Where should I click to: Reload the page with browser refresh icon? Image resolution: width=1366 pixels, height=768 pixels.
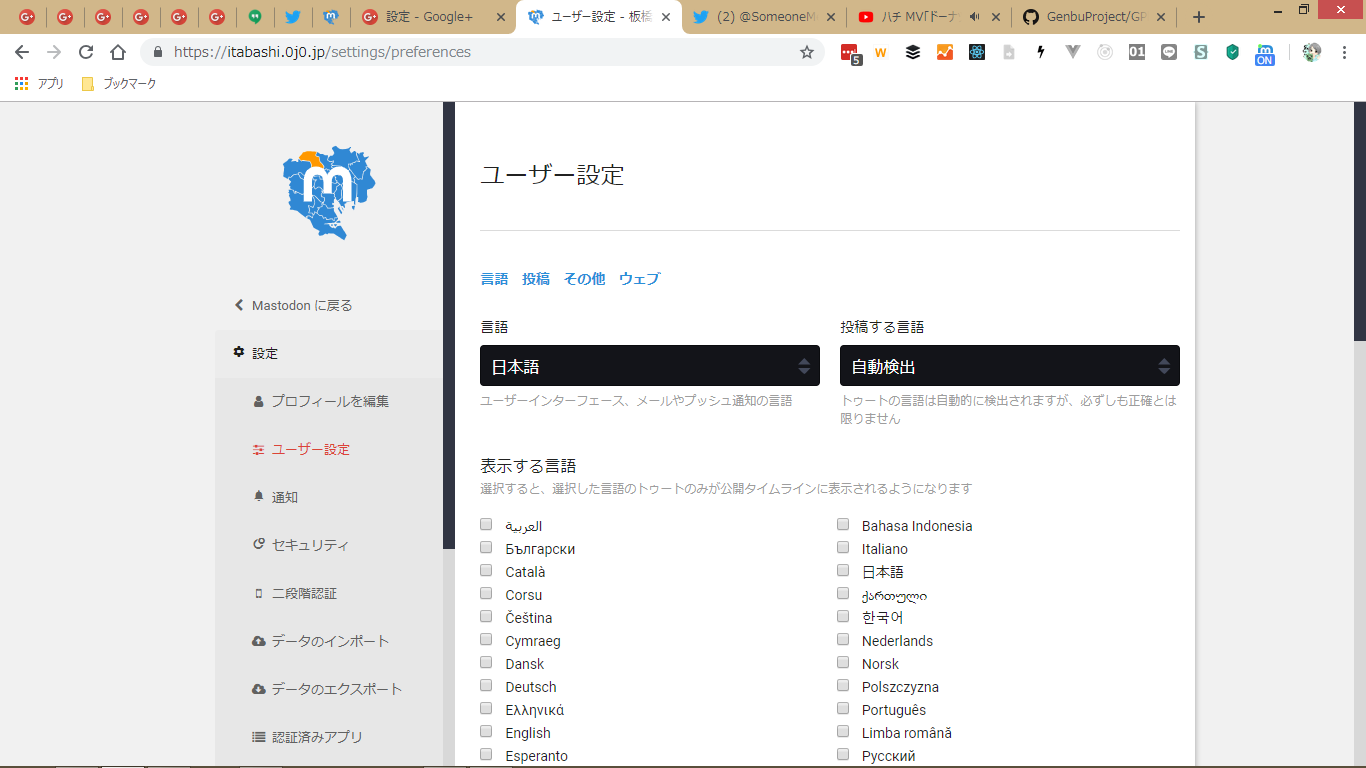tap(86, 52)
